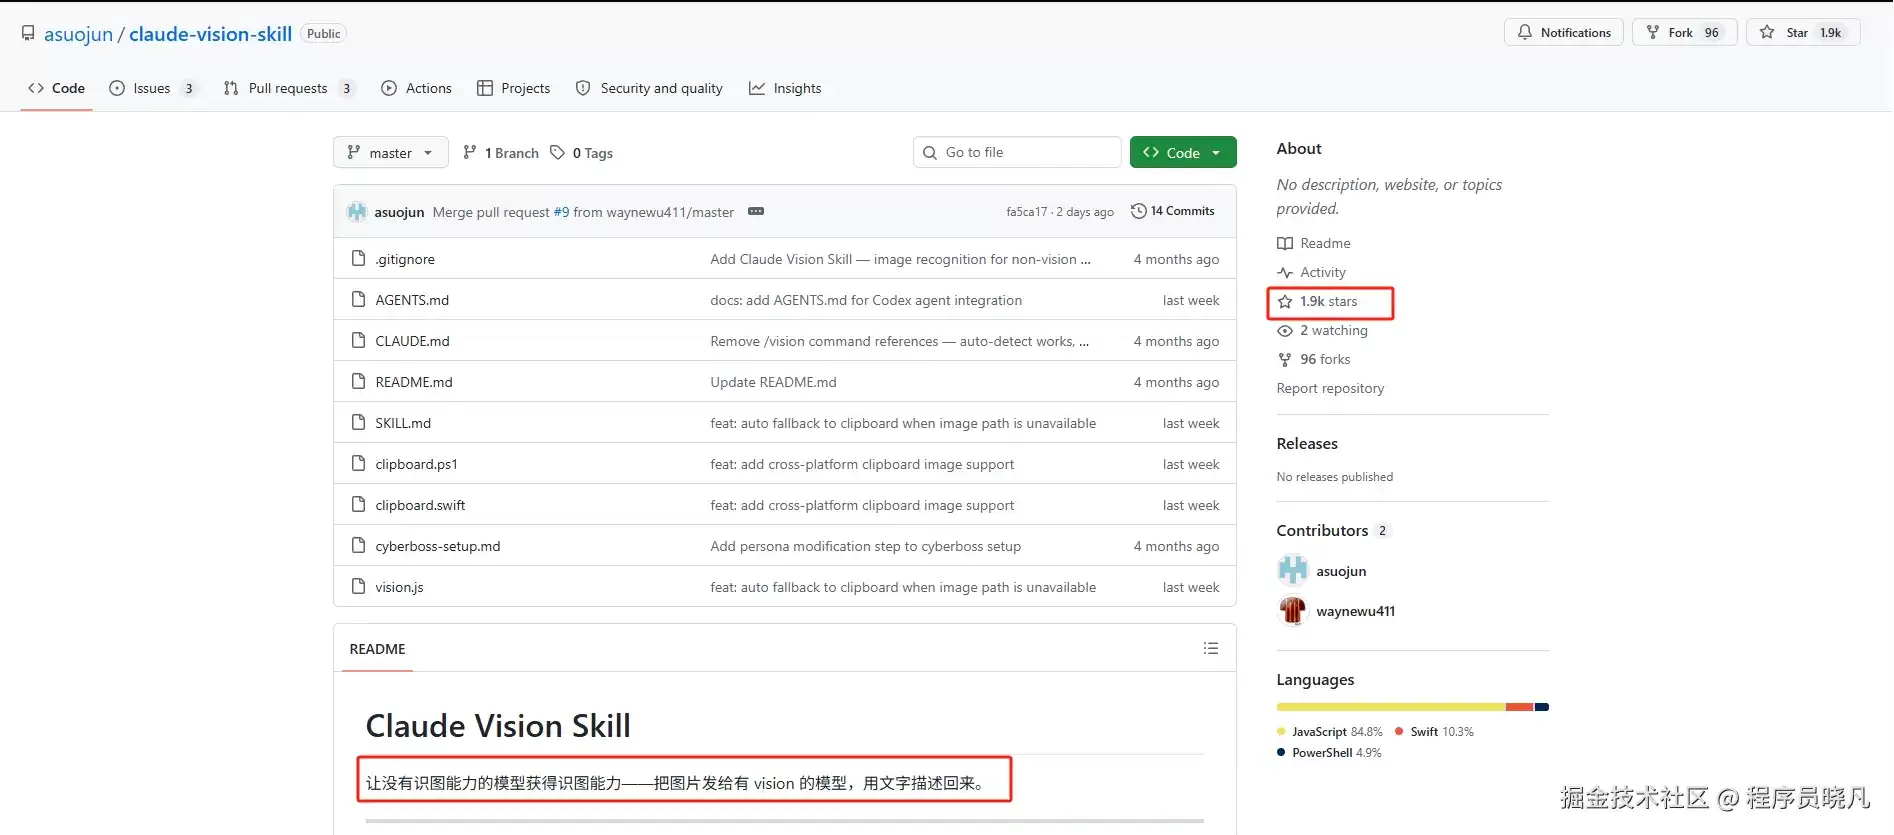Go to the Actions tab
Viewport: 1894px width, 835px height.
point(416,88)
